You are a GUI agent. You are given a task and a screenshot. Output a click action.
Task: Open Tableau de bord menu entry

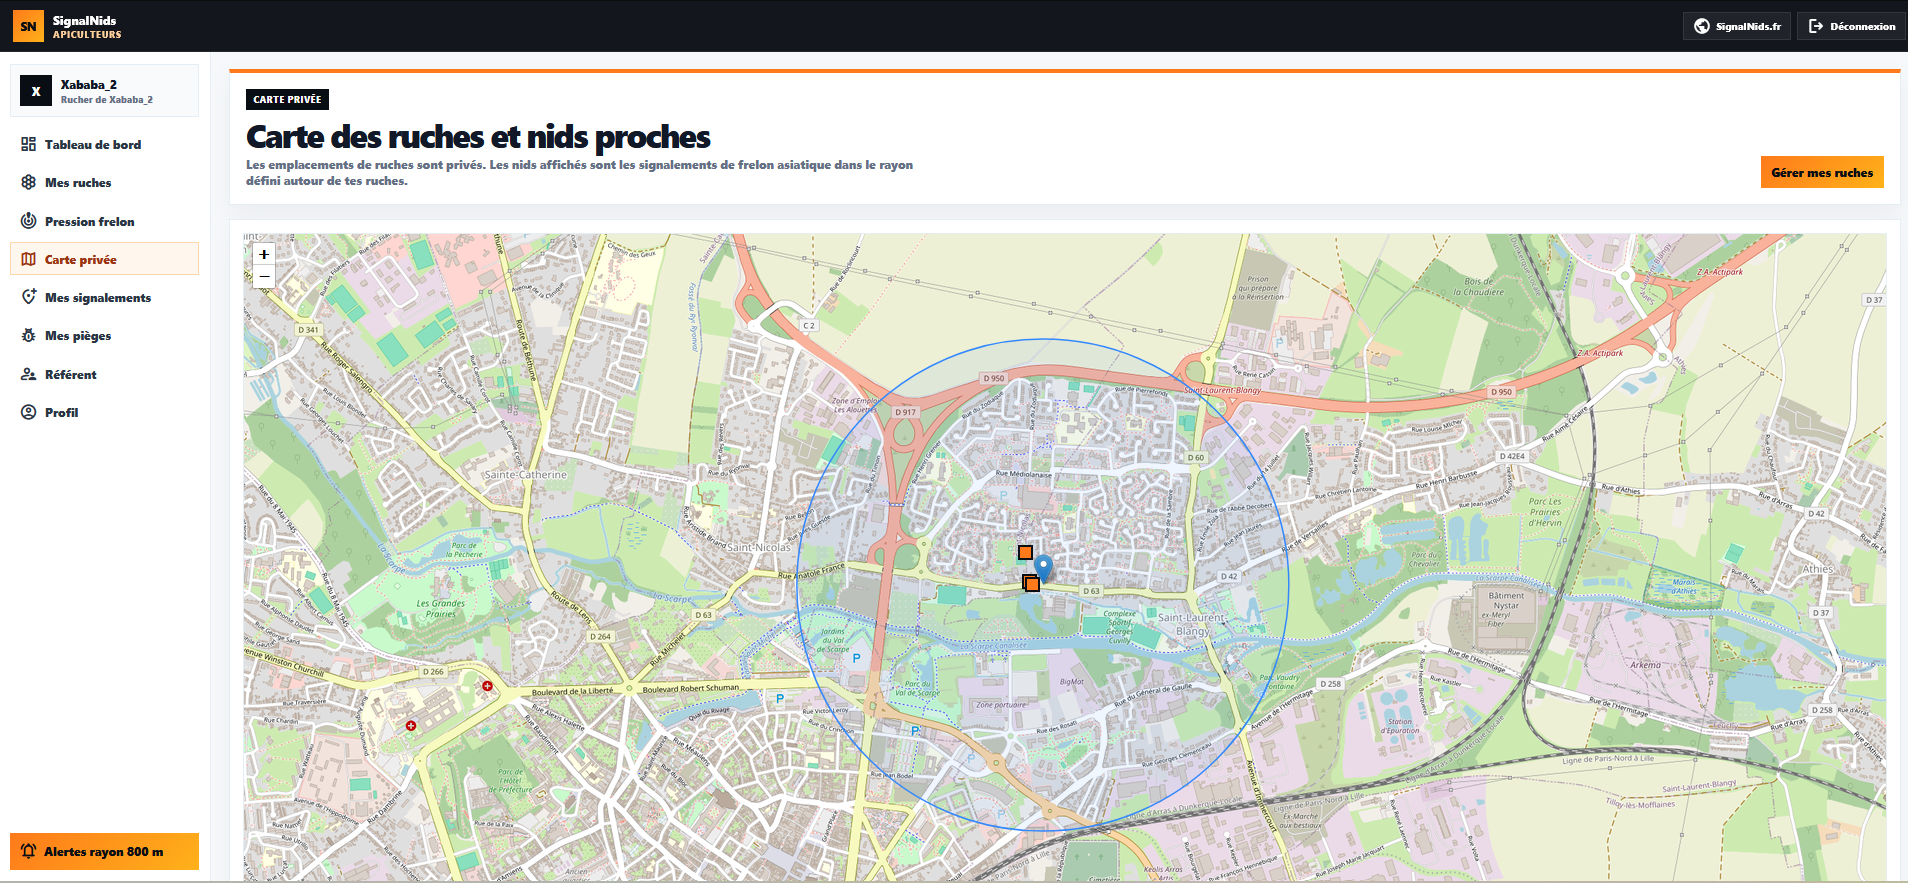104,144
